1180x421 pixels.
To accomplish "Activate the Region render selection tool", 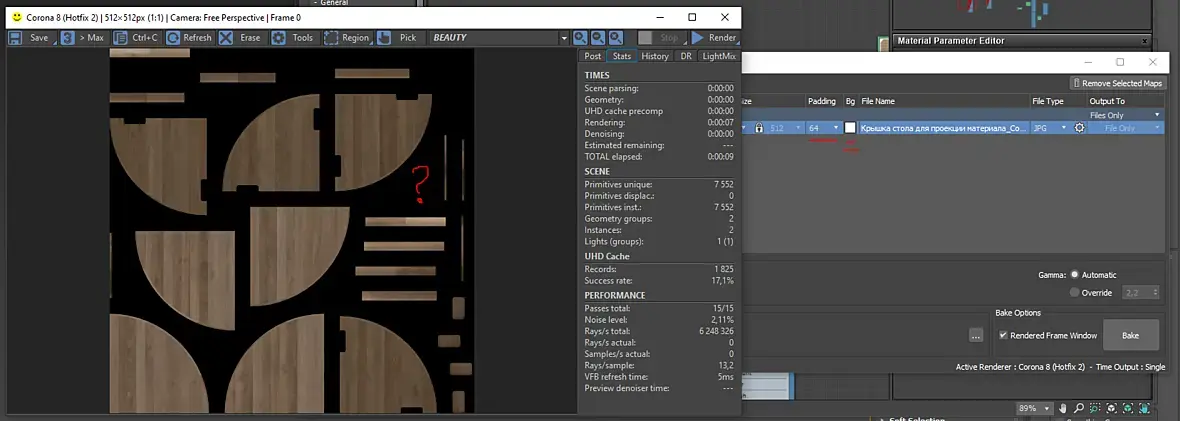I will click(347, 38).
